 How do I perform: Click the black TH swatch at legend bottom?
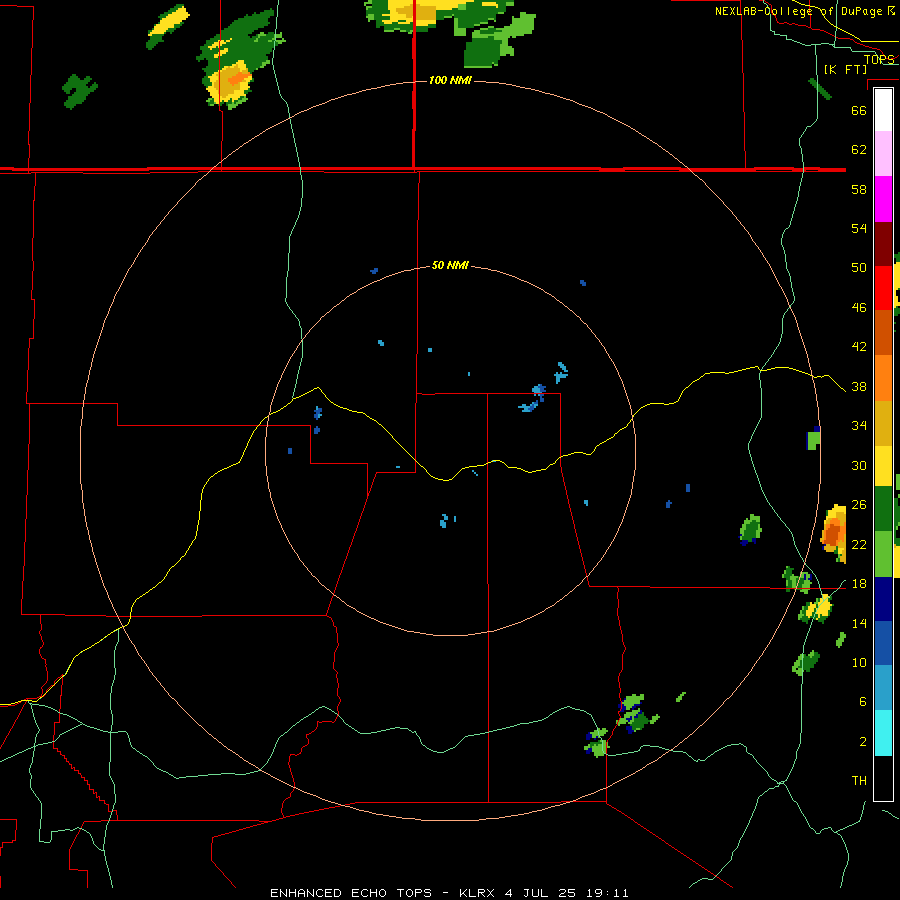point(883,777)
